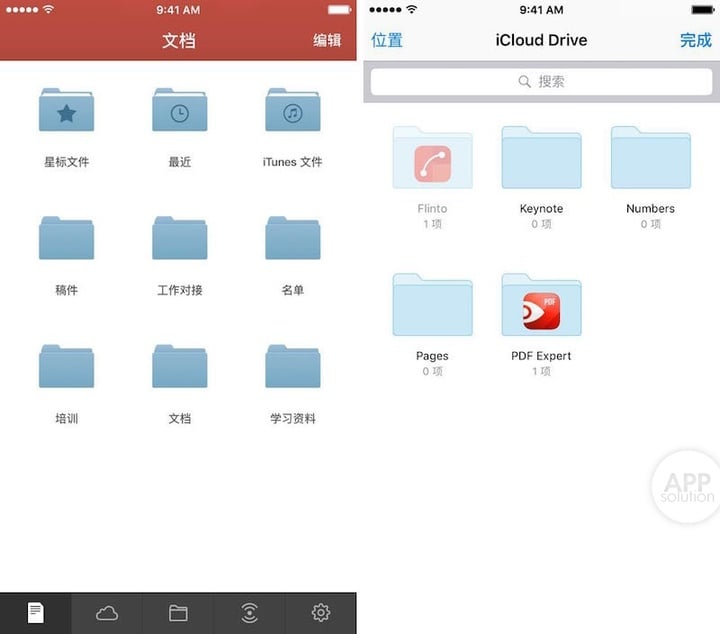Tap 编辑 edit button in red header

coord(327,41)
